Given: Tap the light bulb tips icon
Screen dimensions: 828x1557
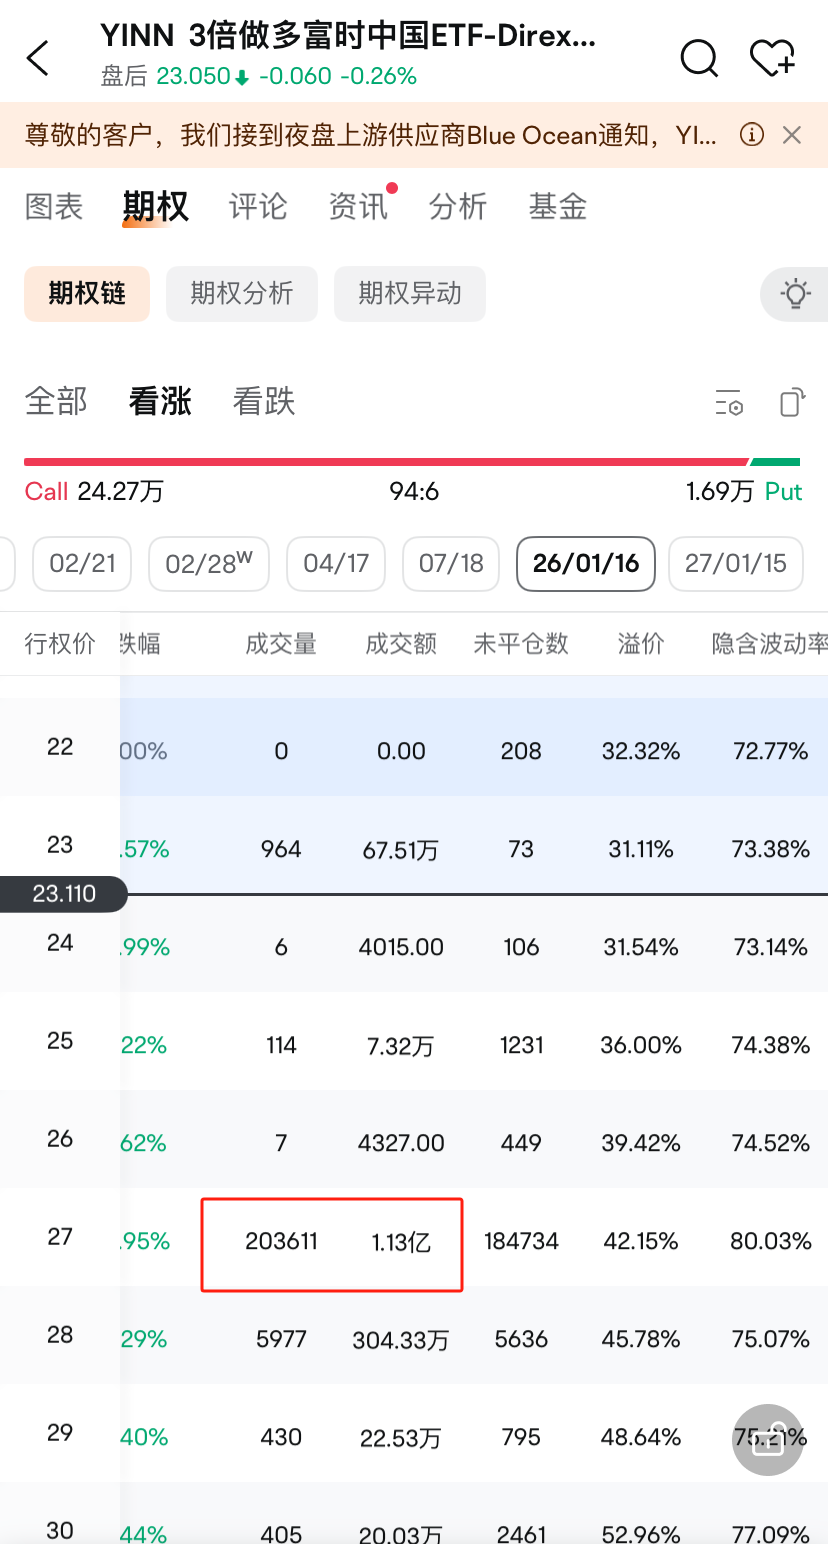Looking at the screenshot, I should 796,294.
